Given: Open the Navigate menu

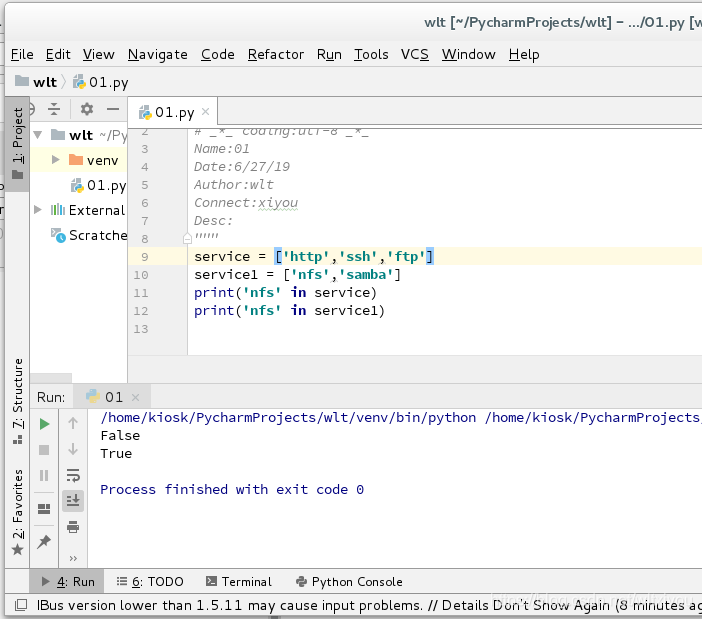Looking at the screenshot, I should (158, 54).
